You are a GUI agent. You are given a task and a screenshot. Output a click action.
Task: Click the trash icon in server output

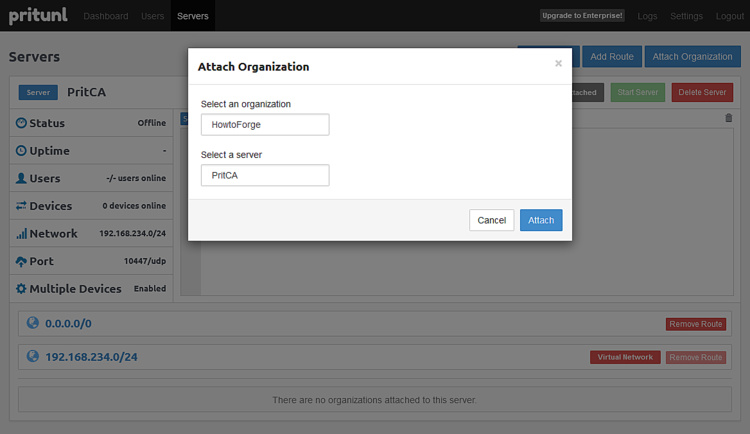tap(728, 118)
